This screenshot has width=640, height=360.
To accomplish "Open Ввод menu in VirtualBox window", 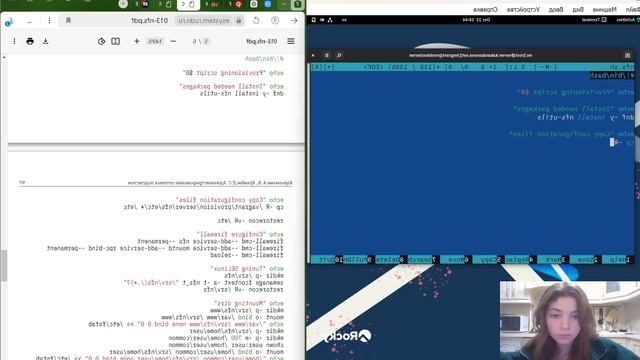I will click(x=556, y=9).
